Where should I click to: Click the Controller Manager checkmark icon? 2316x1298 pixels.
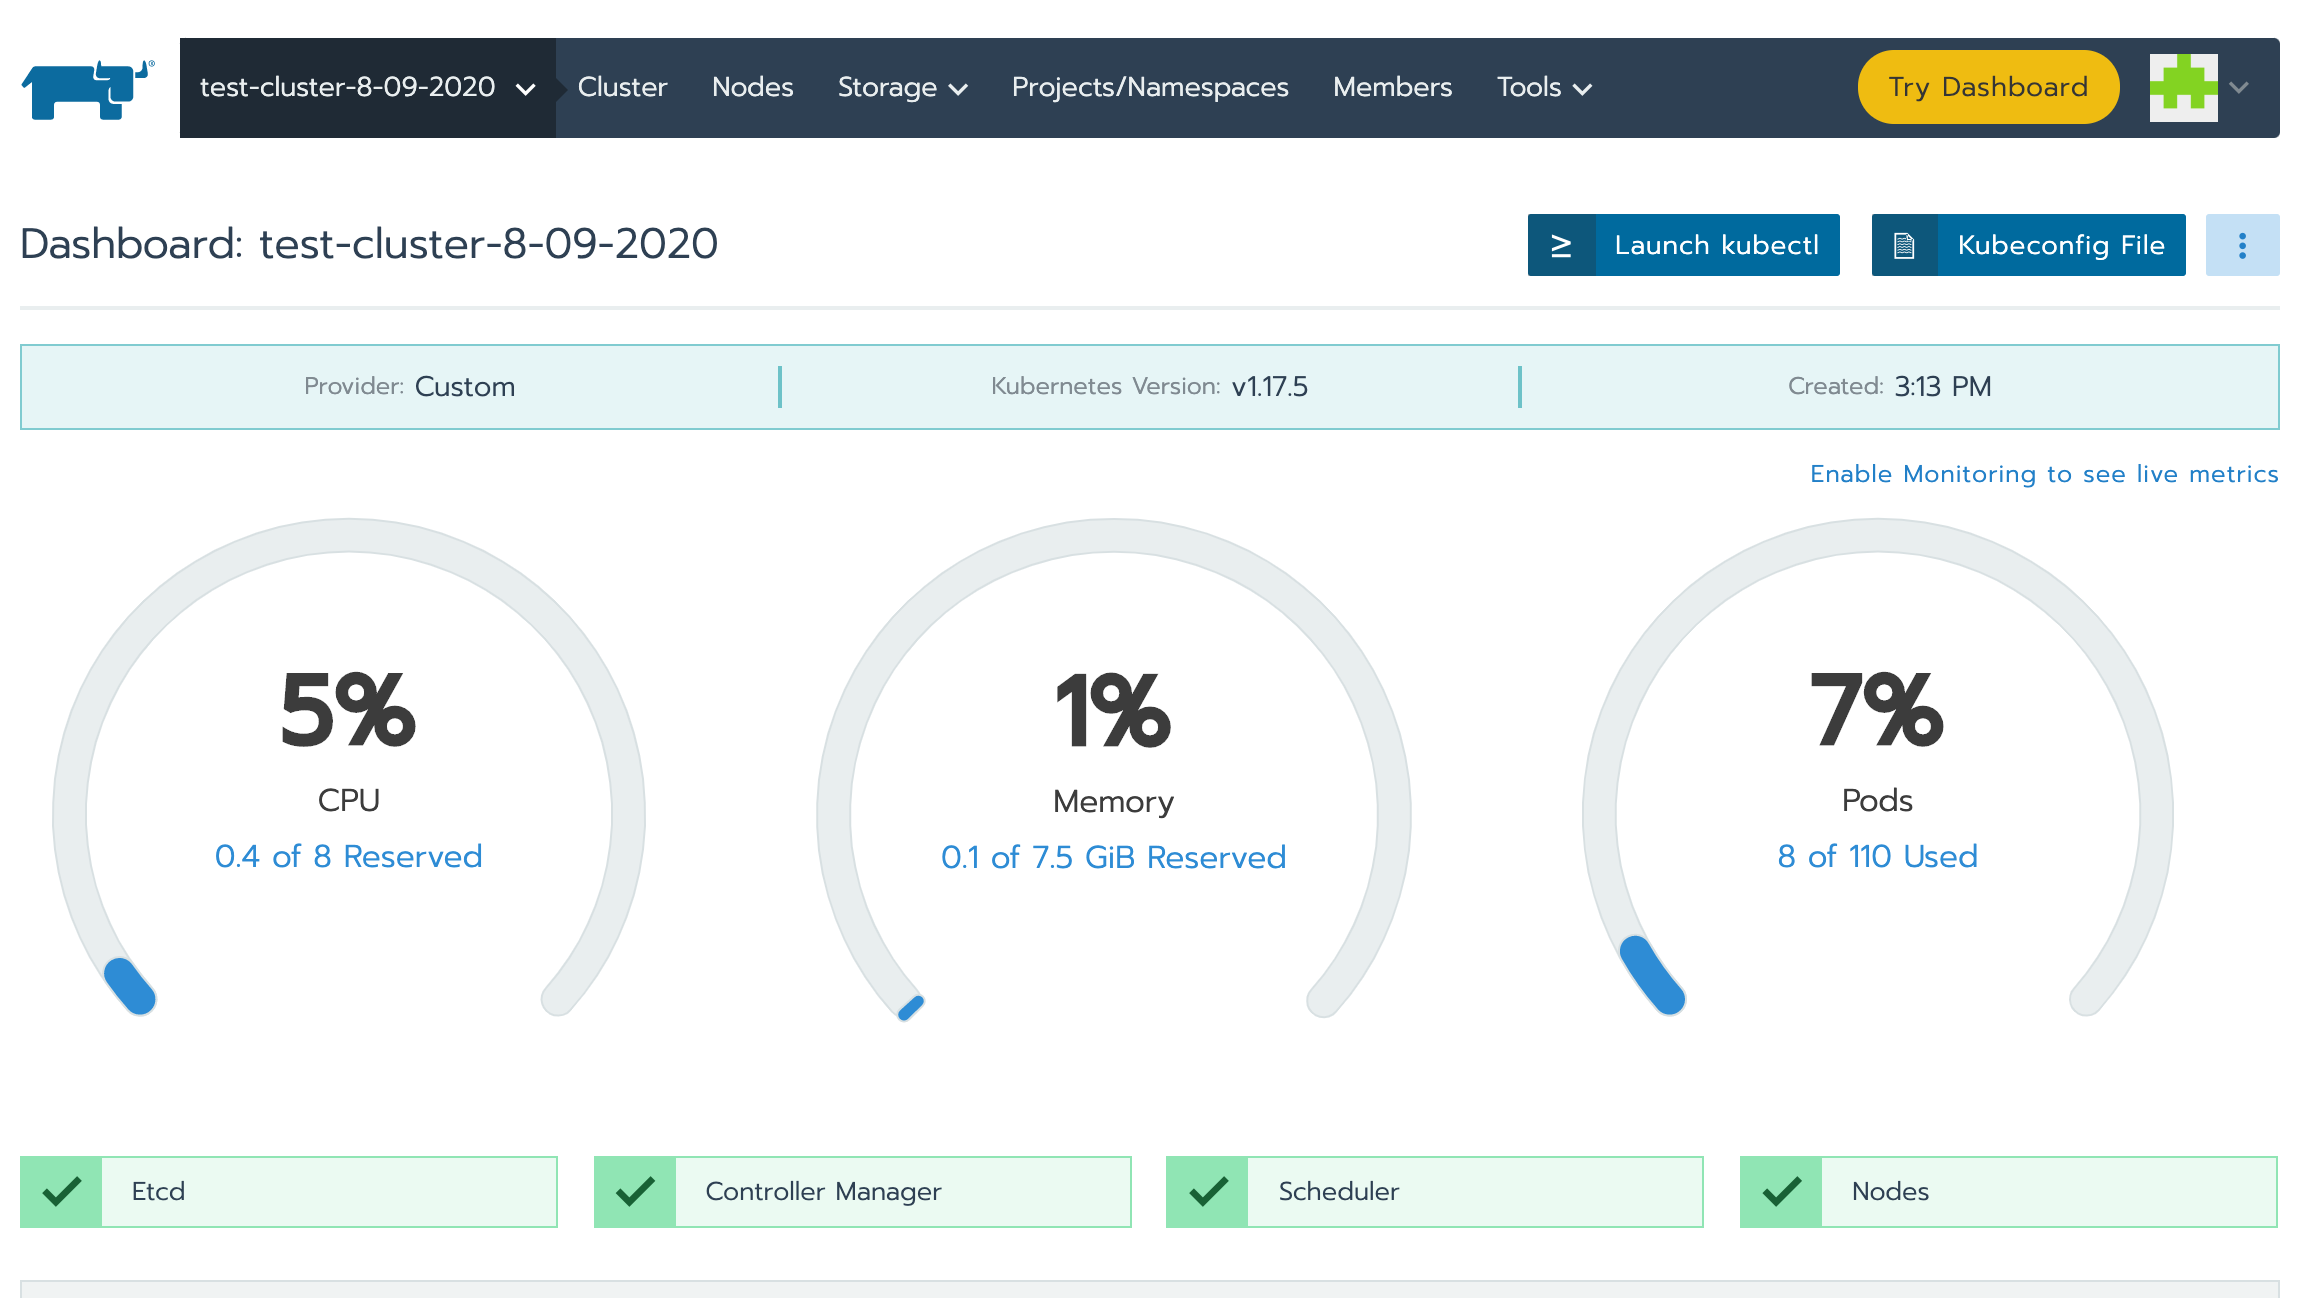click(635, 1192)
